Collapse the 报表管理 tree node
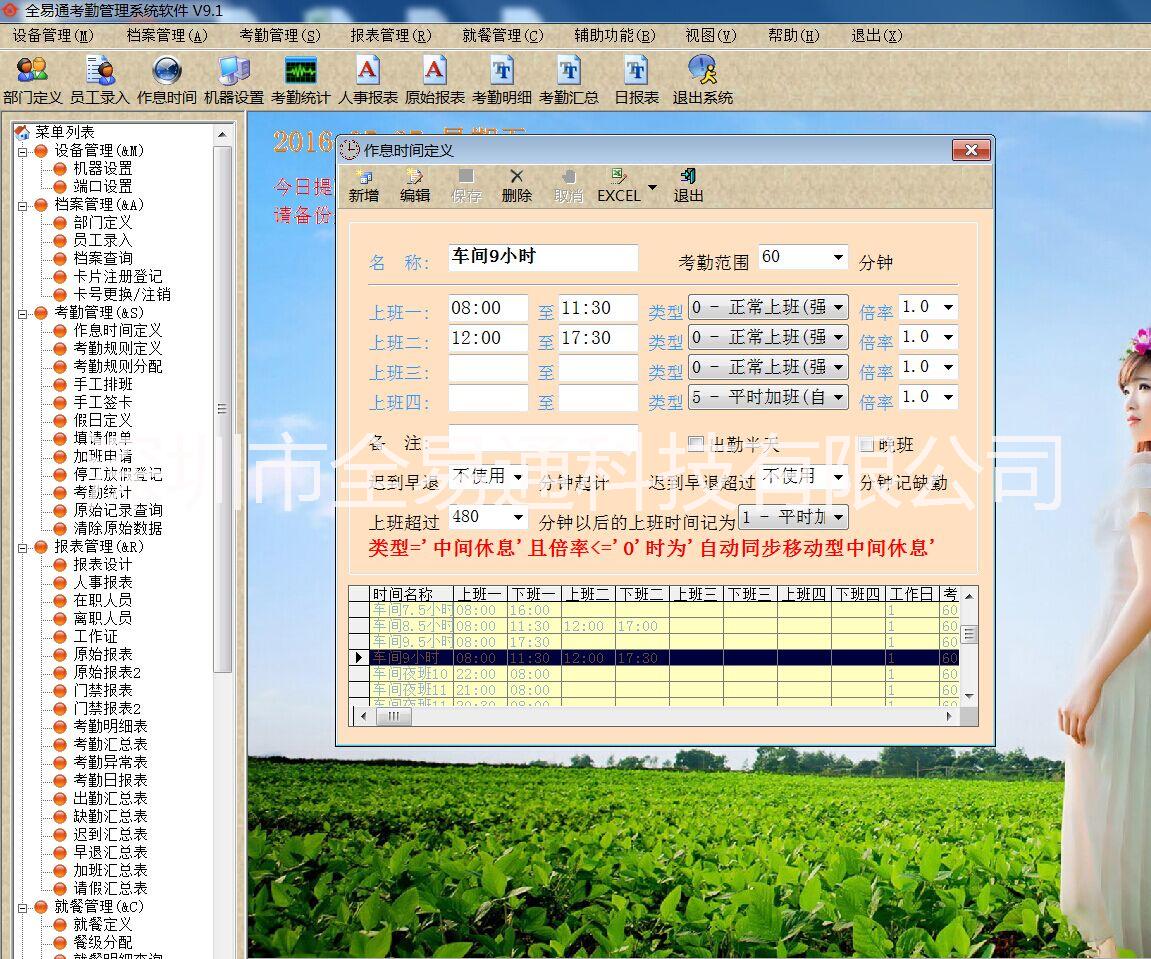 [23, 548]
